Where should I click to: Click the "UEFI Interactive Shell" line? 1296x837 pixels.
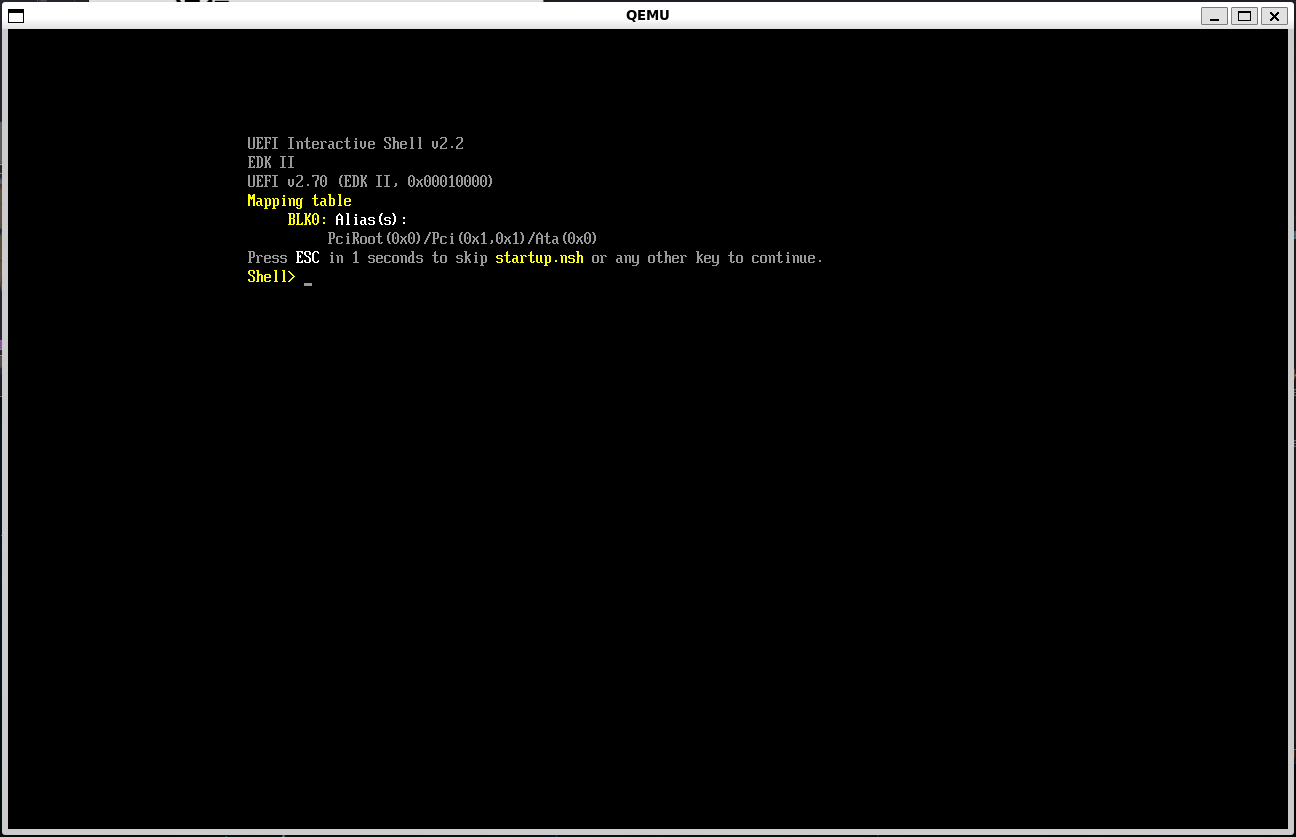point(335,144)
